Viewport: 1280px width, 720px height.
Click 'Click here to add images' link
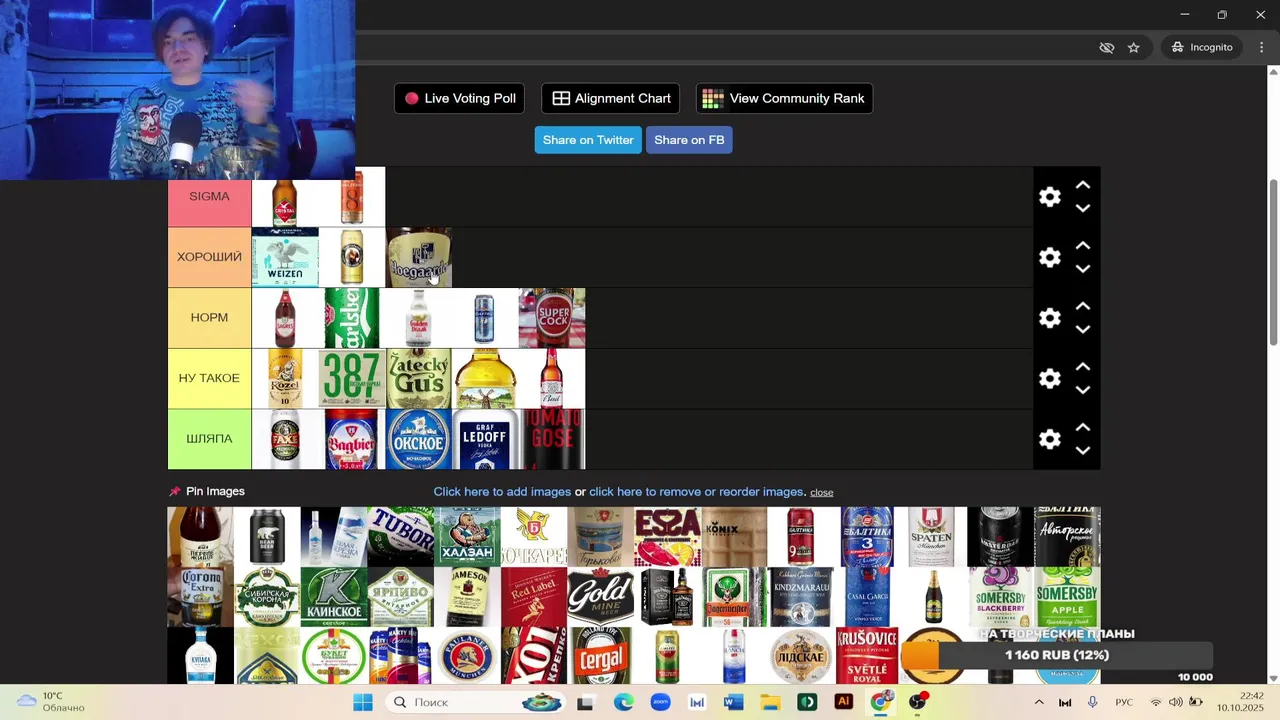coord(502,492)
